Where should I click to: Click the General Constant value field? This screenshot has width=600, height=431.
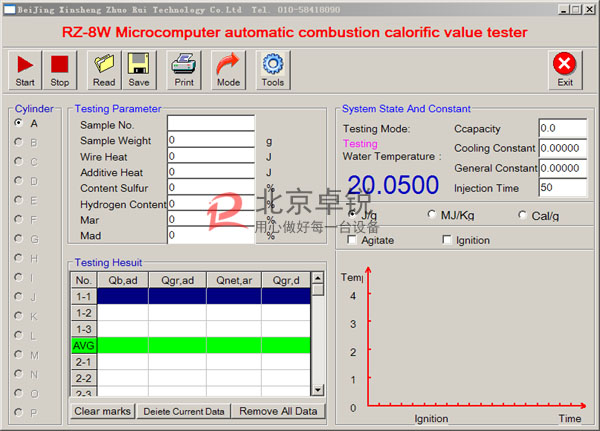click(x=562, y=168)
